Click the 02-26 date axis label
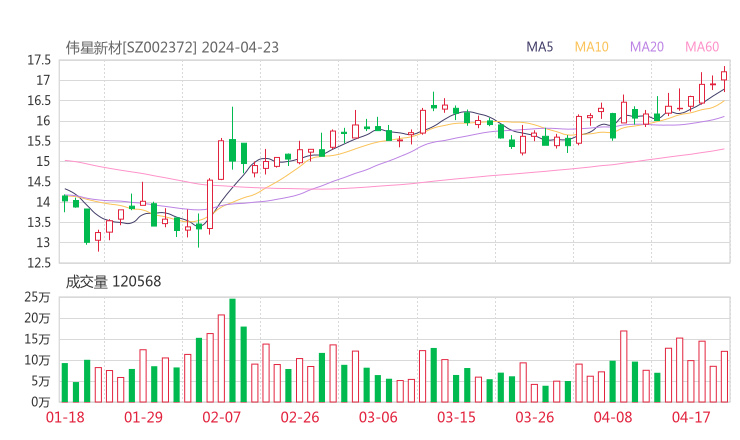 (300, 417)
